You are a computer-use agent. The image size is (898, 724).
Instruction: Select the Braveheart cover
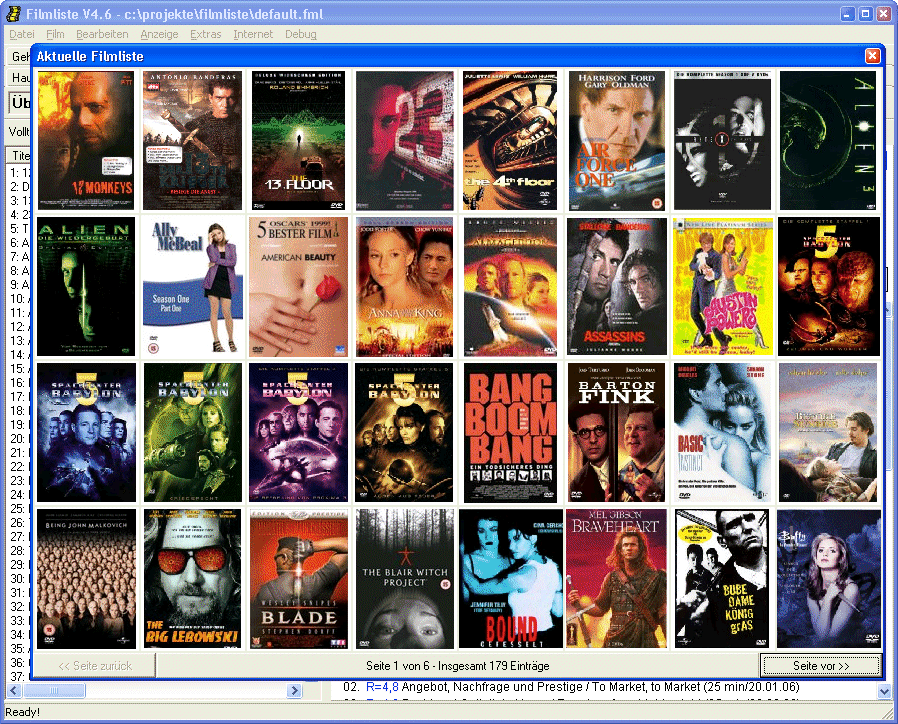617,579
